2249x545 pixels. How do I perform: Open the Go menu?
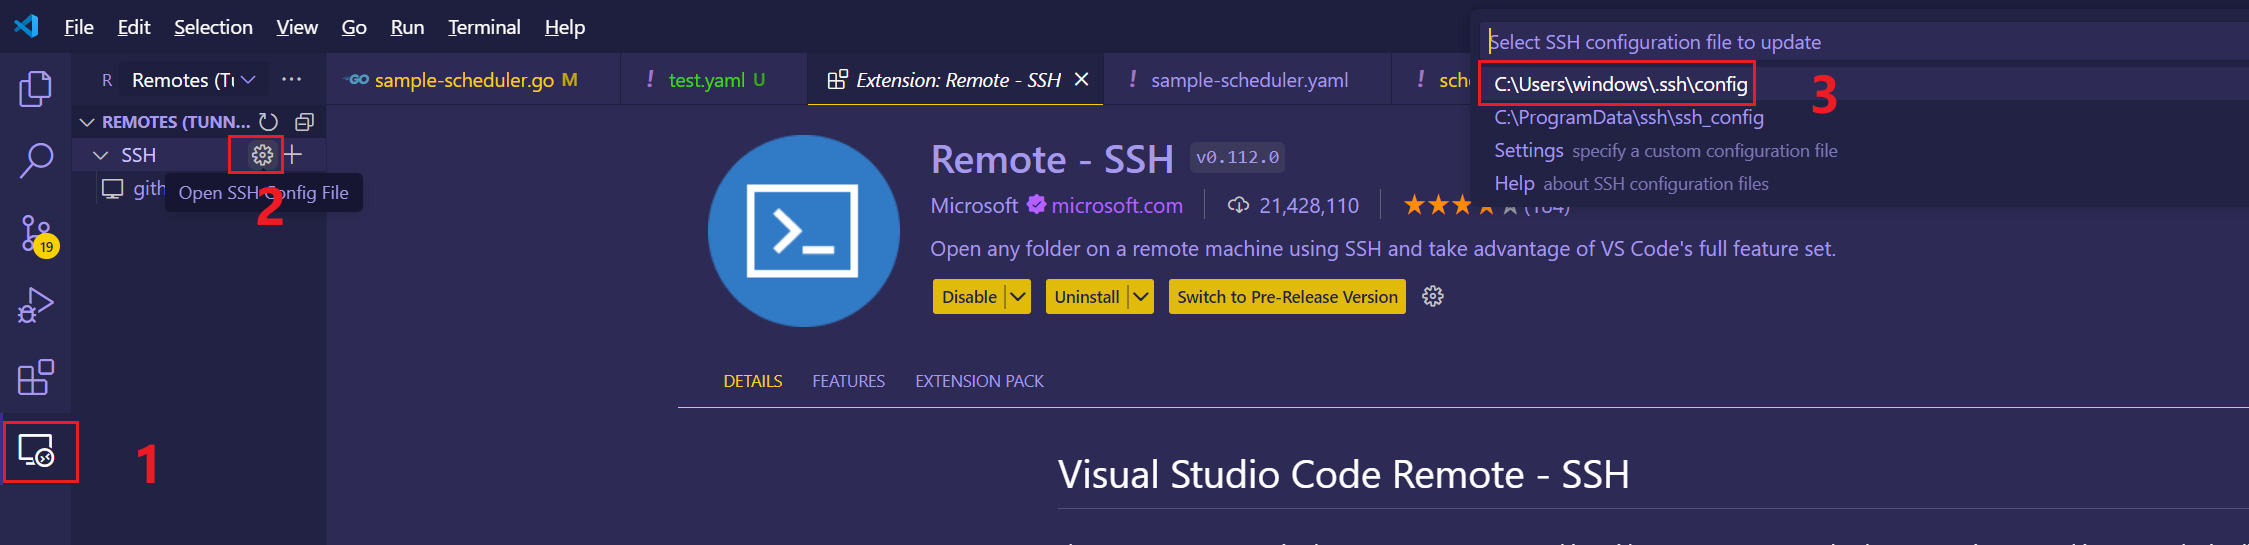[354, 27]
